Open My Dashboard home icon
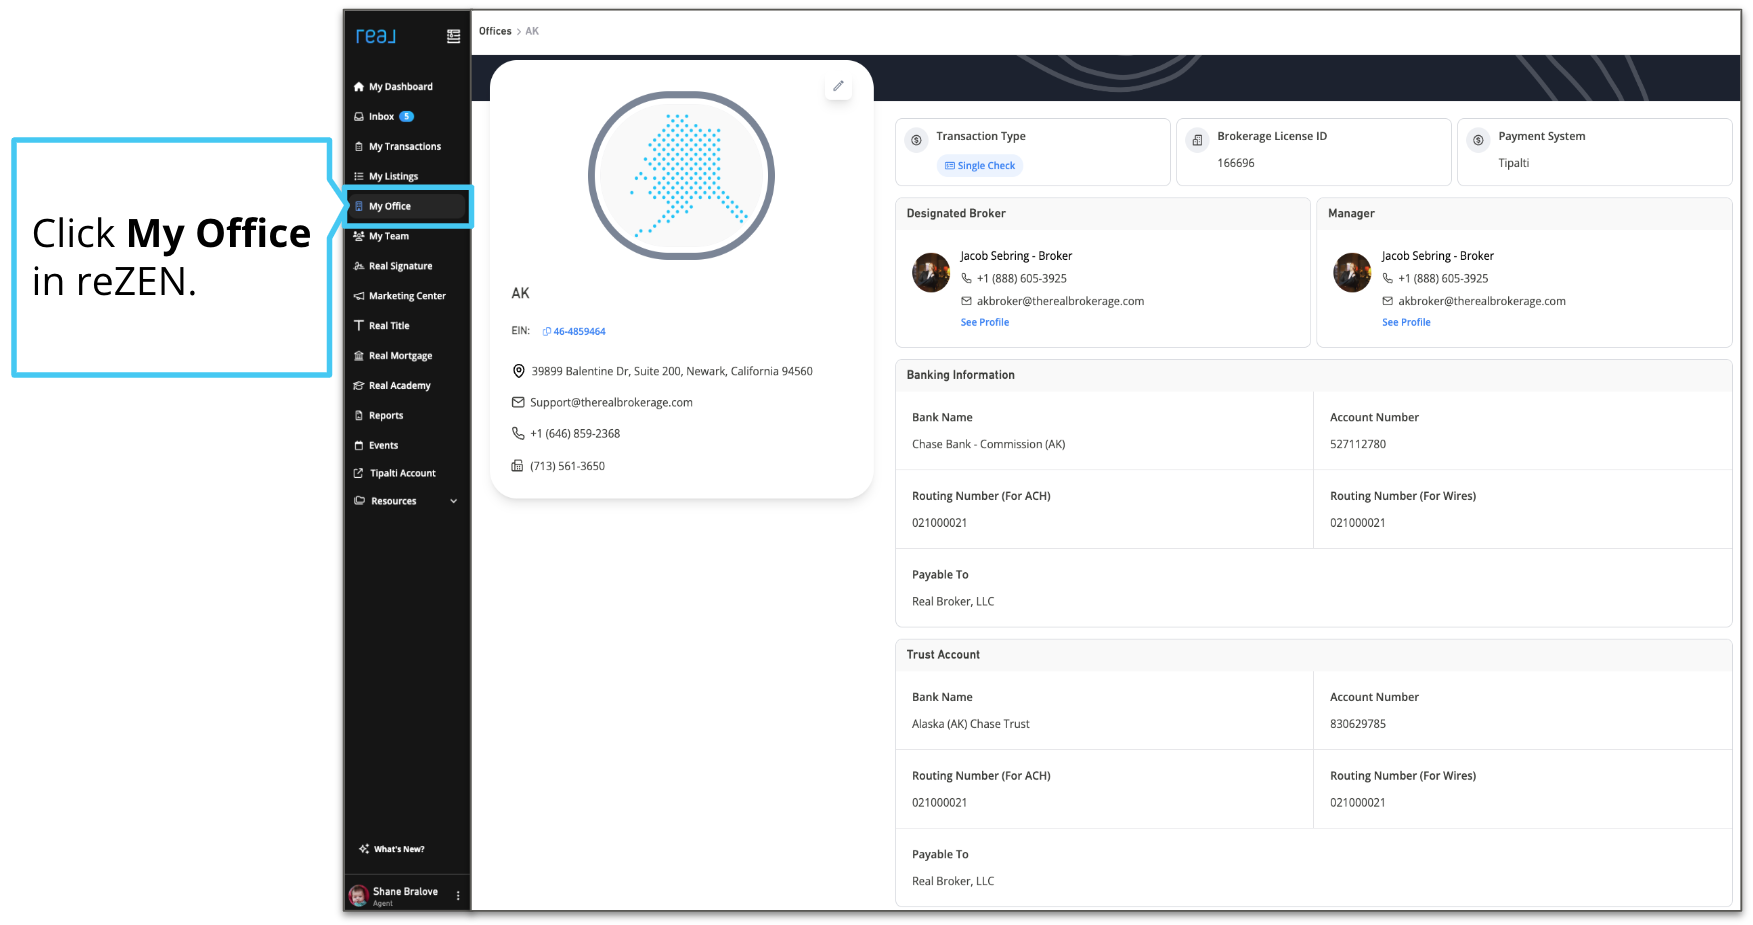Image resolution: width=1753 pixels, height=925 pixels. point(359,87)
